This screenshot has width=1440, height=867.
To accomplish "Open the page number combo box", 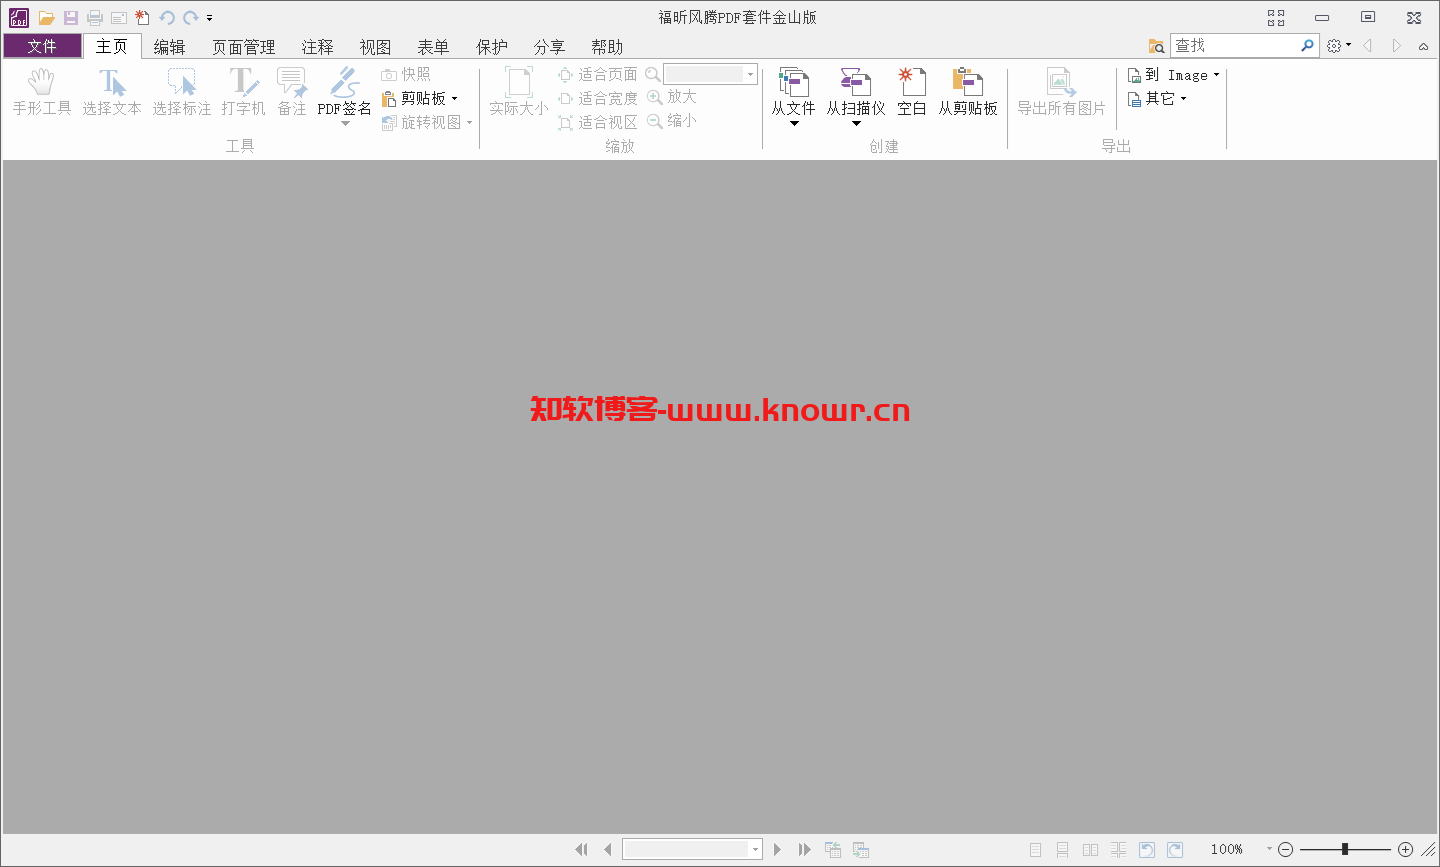I will click(x=692, y=849).
